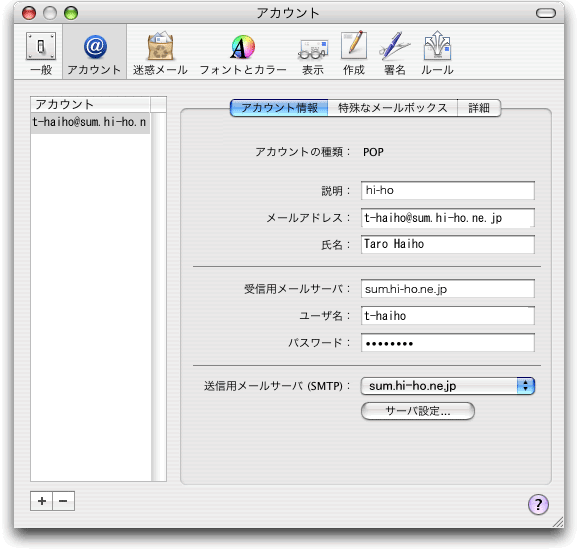Open the 作成 composing preferences

354,53
